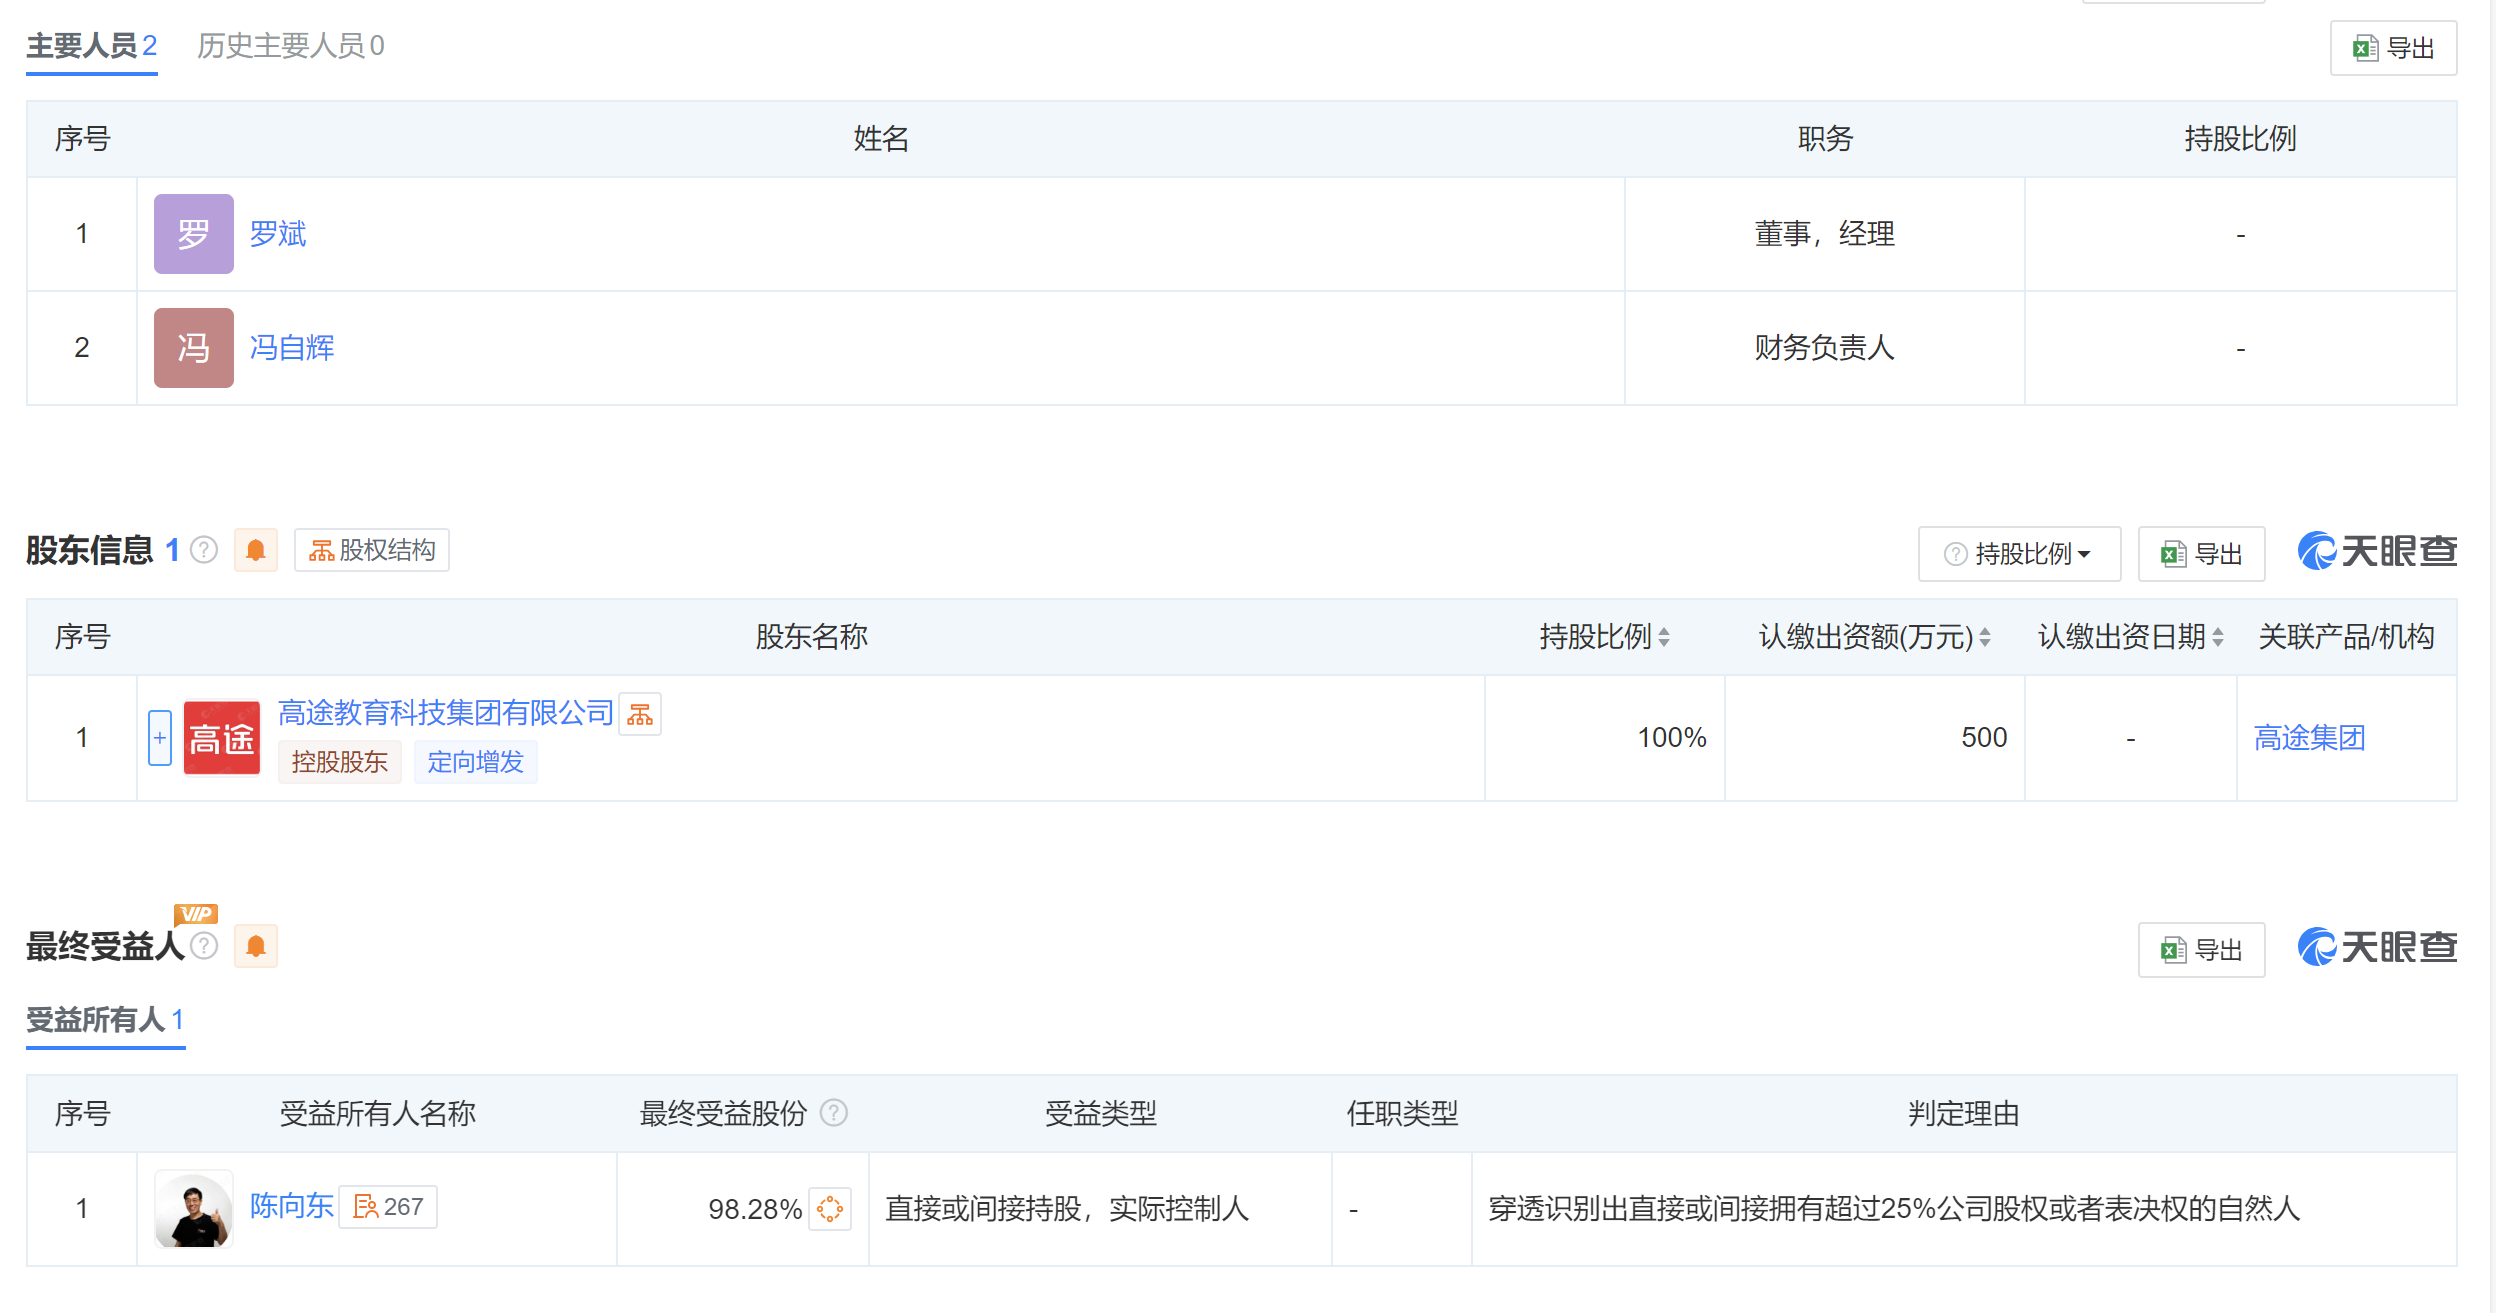The width and height of the screenshot is (2496, 1313).
Task: Click the 高途 red company logo
Action: 222,738
